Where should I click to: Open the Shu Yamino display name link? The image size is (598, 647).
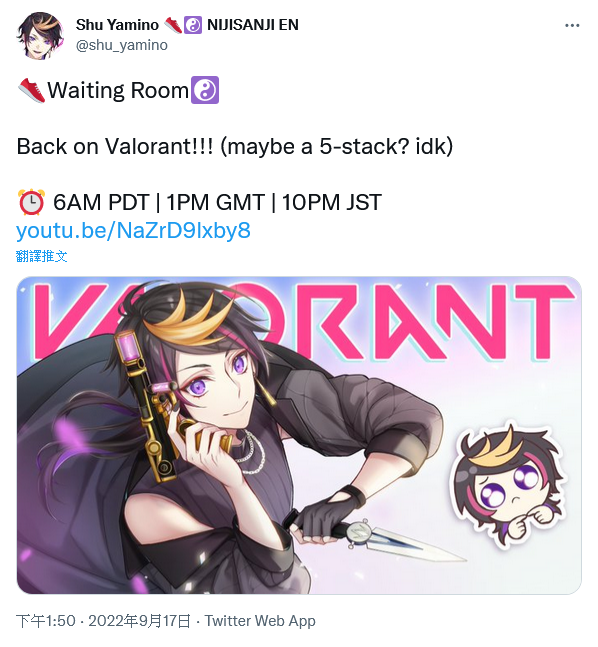click(x=117, y=25)
